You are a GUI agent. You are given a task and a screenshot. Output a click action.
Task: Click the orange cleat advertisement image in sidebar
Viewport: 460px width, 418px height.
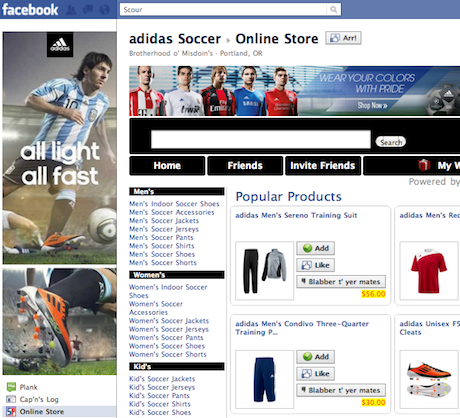(60, 322)
